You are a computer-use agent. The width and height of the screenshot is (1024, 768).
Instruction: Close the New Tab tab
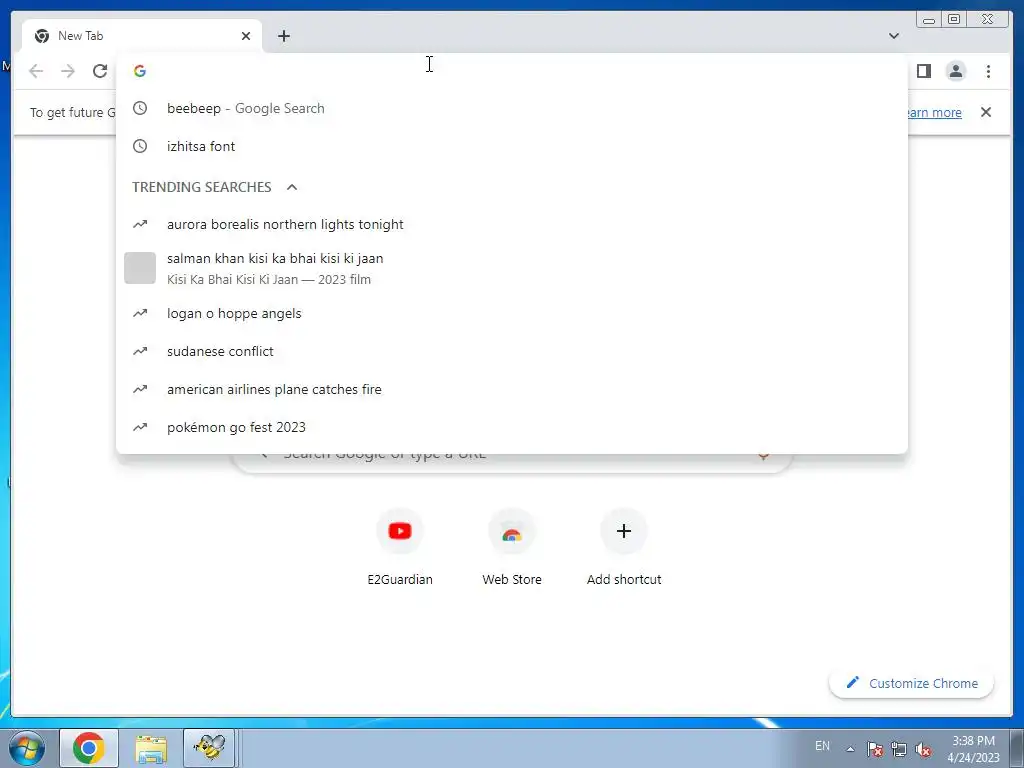pyautogui.click(x=246, y=36)
